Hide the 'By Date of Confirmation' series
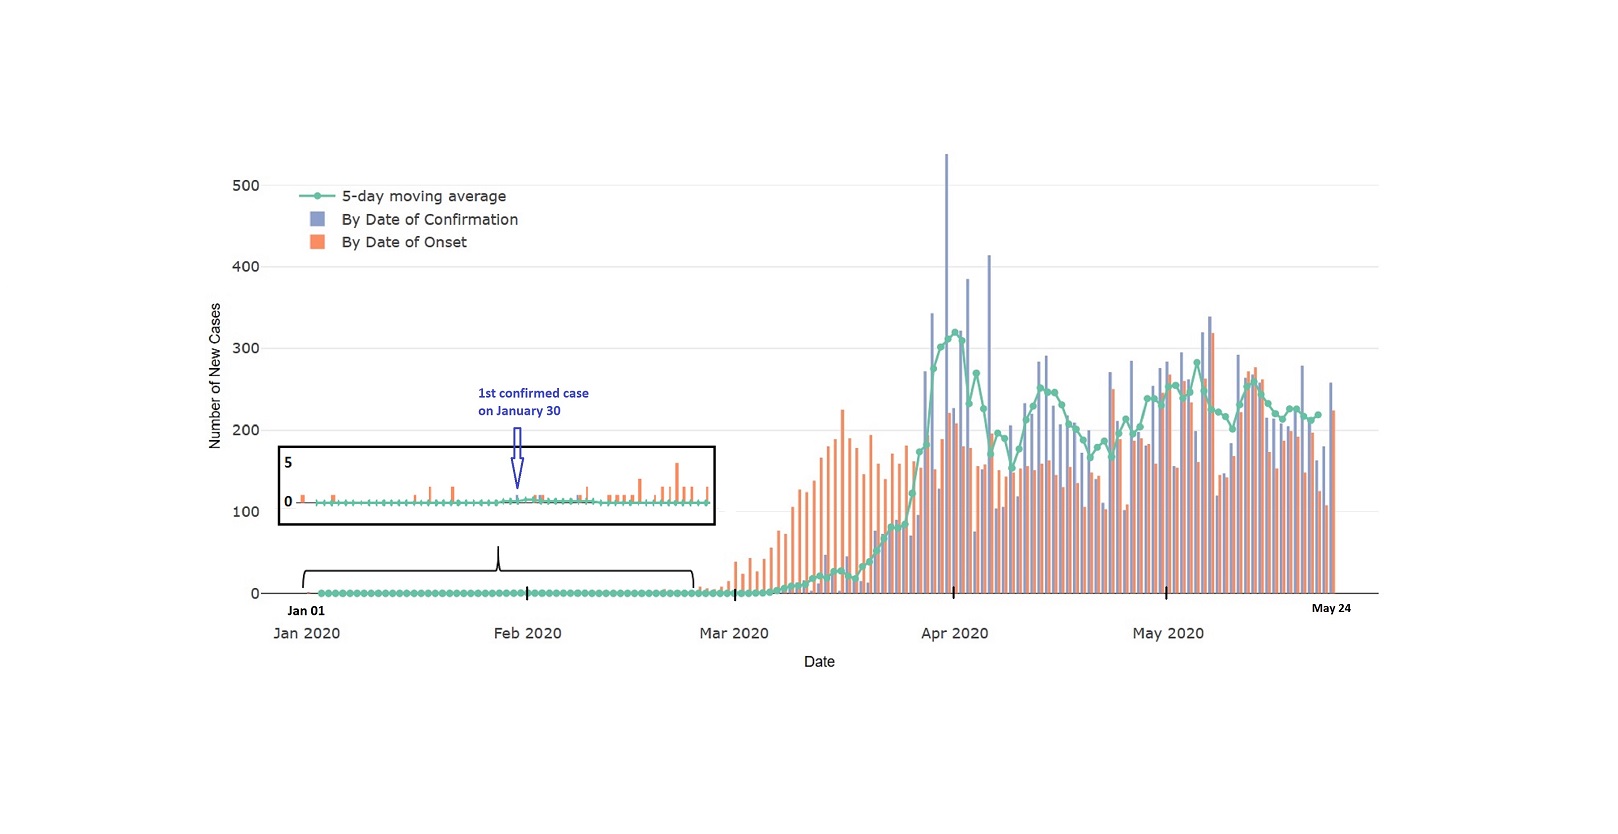Screen dimensions: 1618x834 click(429, 219)
